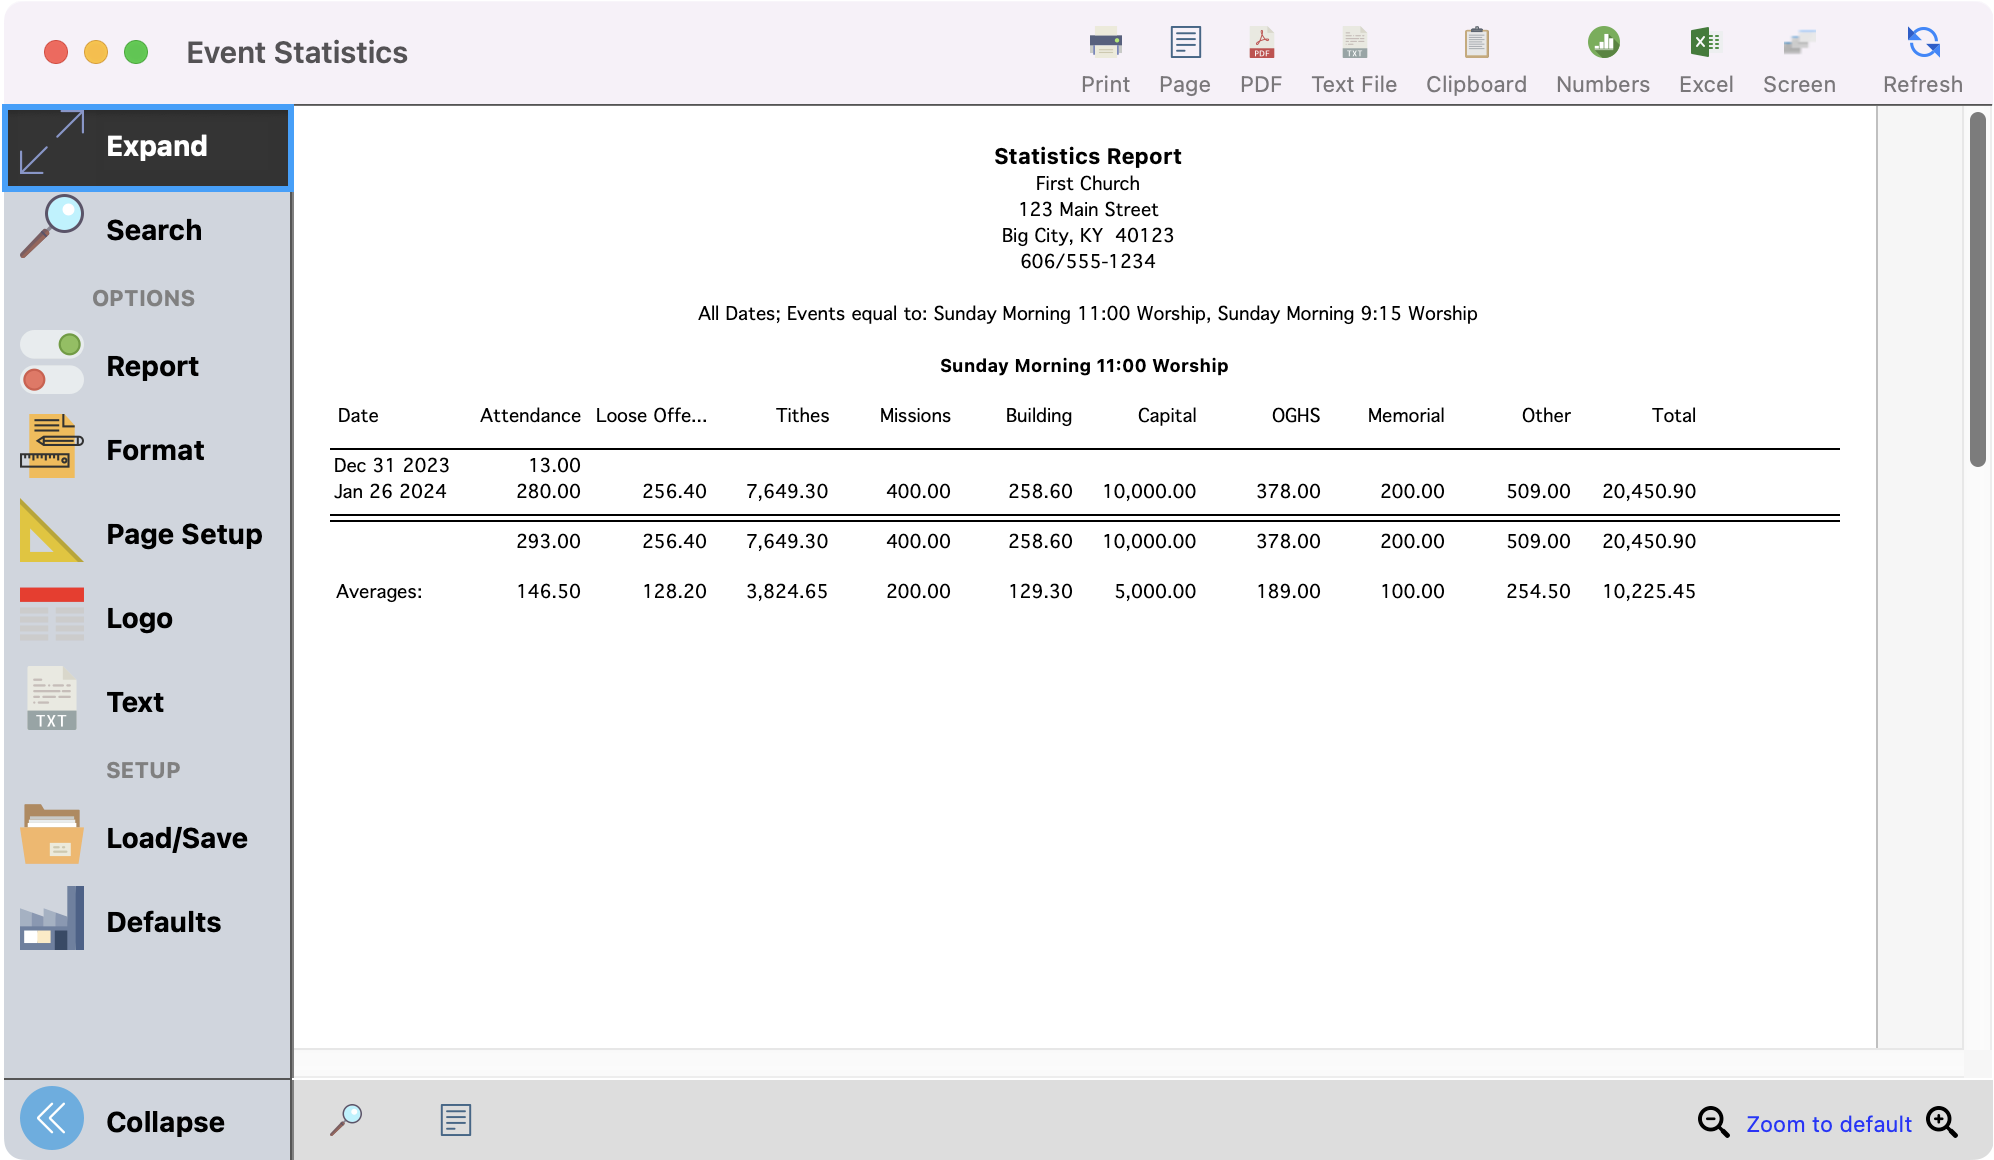
Task: Send the report to Numbers
Action: point(1601,58)
